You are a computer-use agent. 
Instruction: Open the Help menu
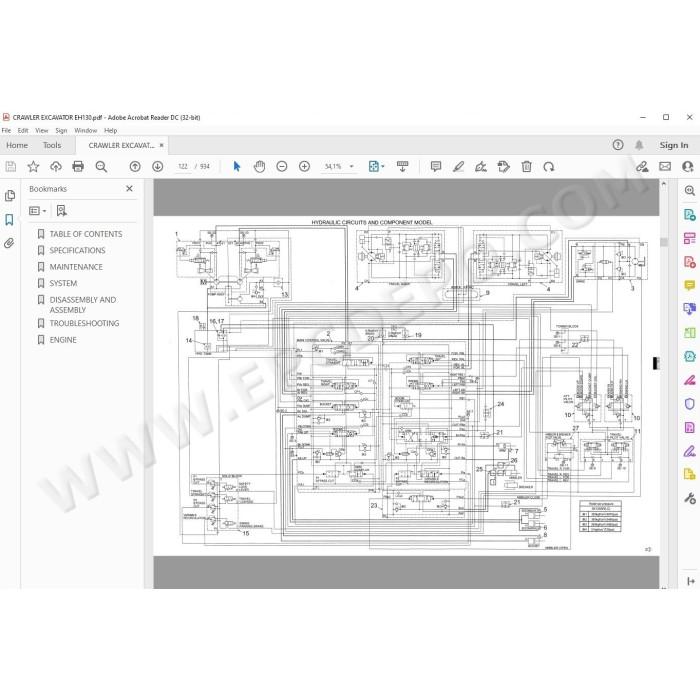coord(110,130)
